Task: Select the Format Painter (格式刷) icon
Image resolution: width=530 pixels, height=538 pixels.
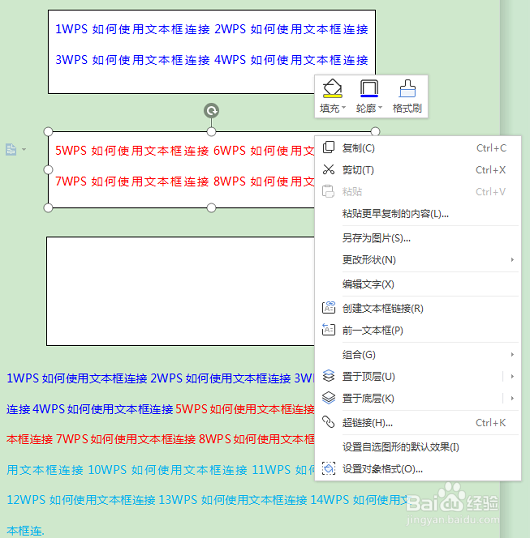Action: [x=408, y=88]
